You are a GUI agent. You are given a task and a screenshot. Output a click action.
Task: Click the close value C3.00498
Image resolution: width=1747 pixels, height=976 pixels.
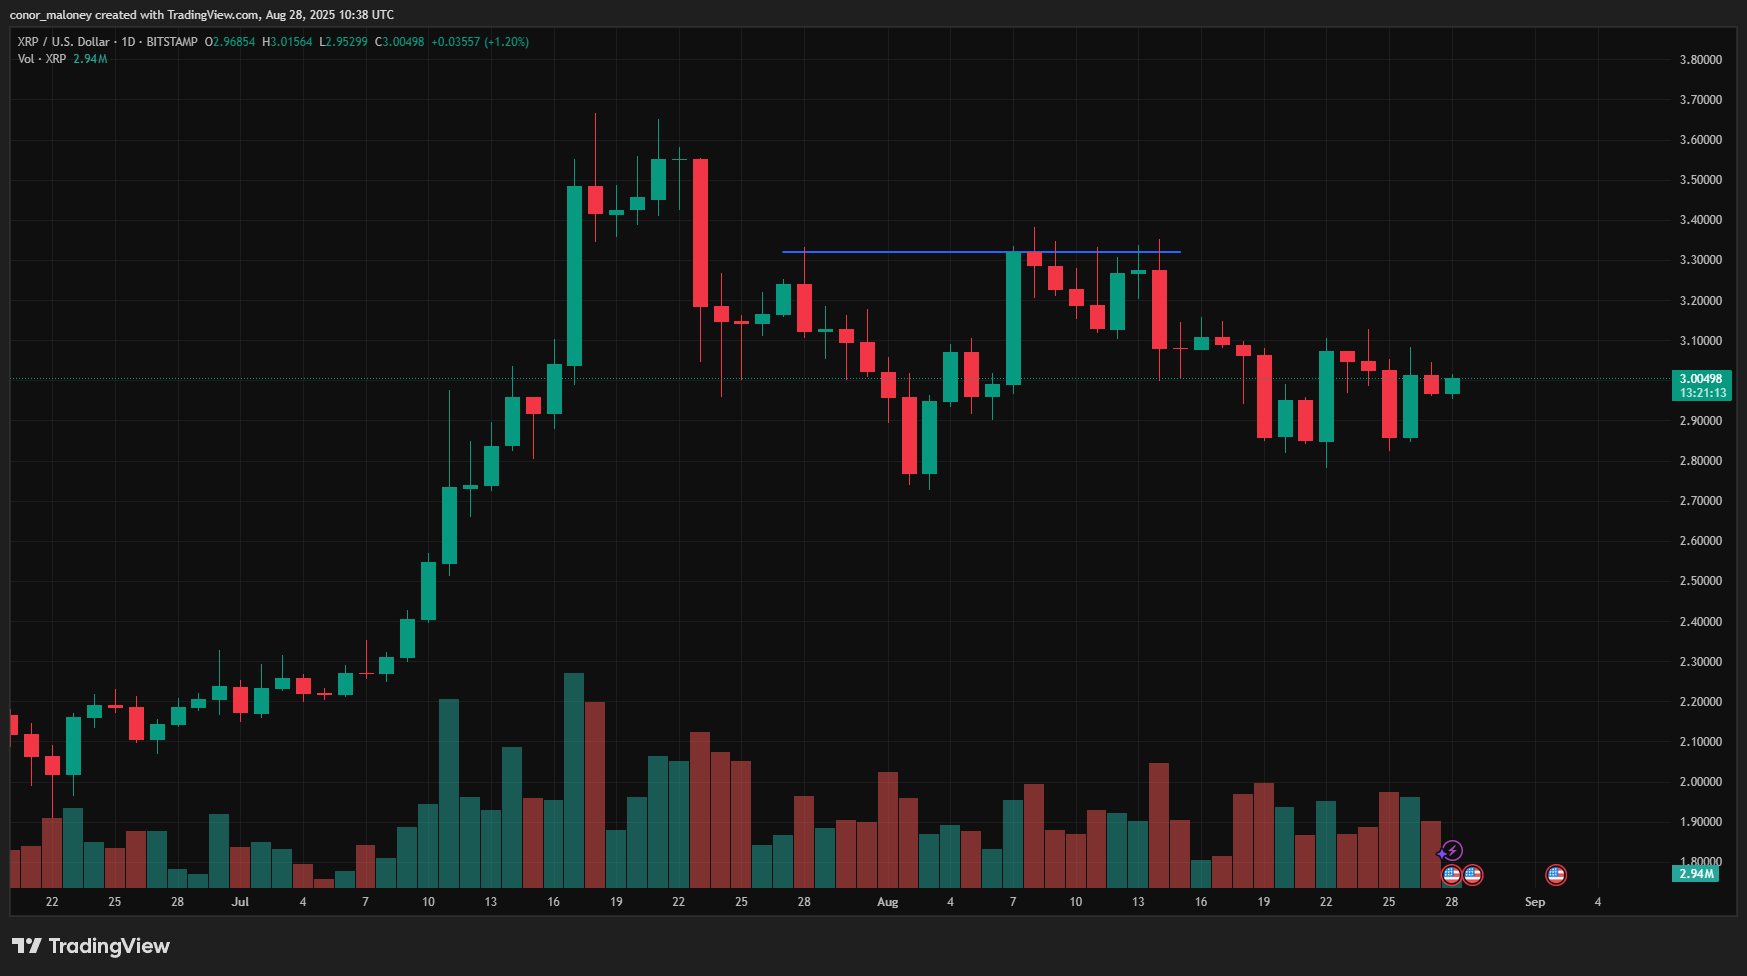399,42
